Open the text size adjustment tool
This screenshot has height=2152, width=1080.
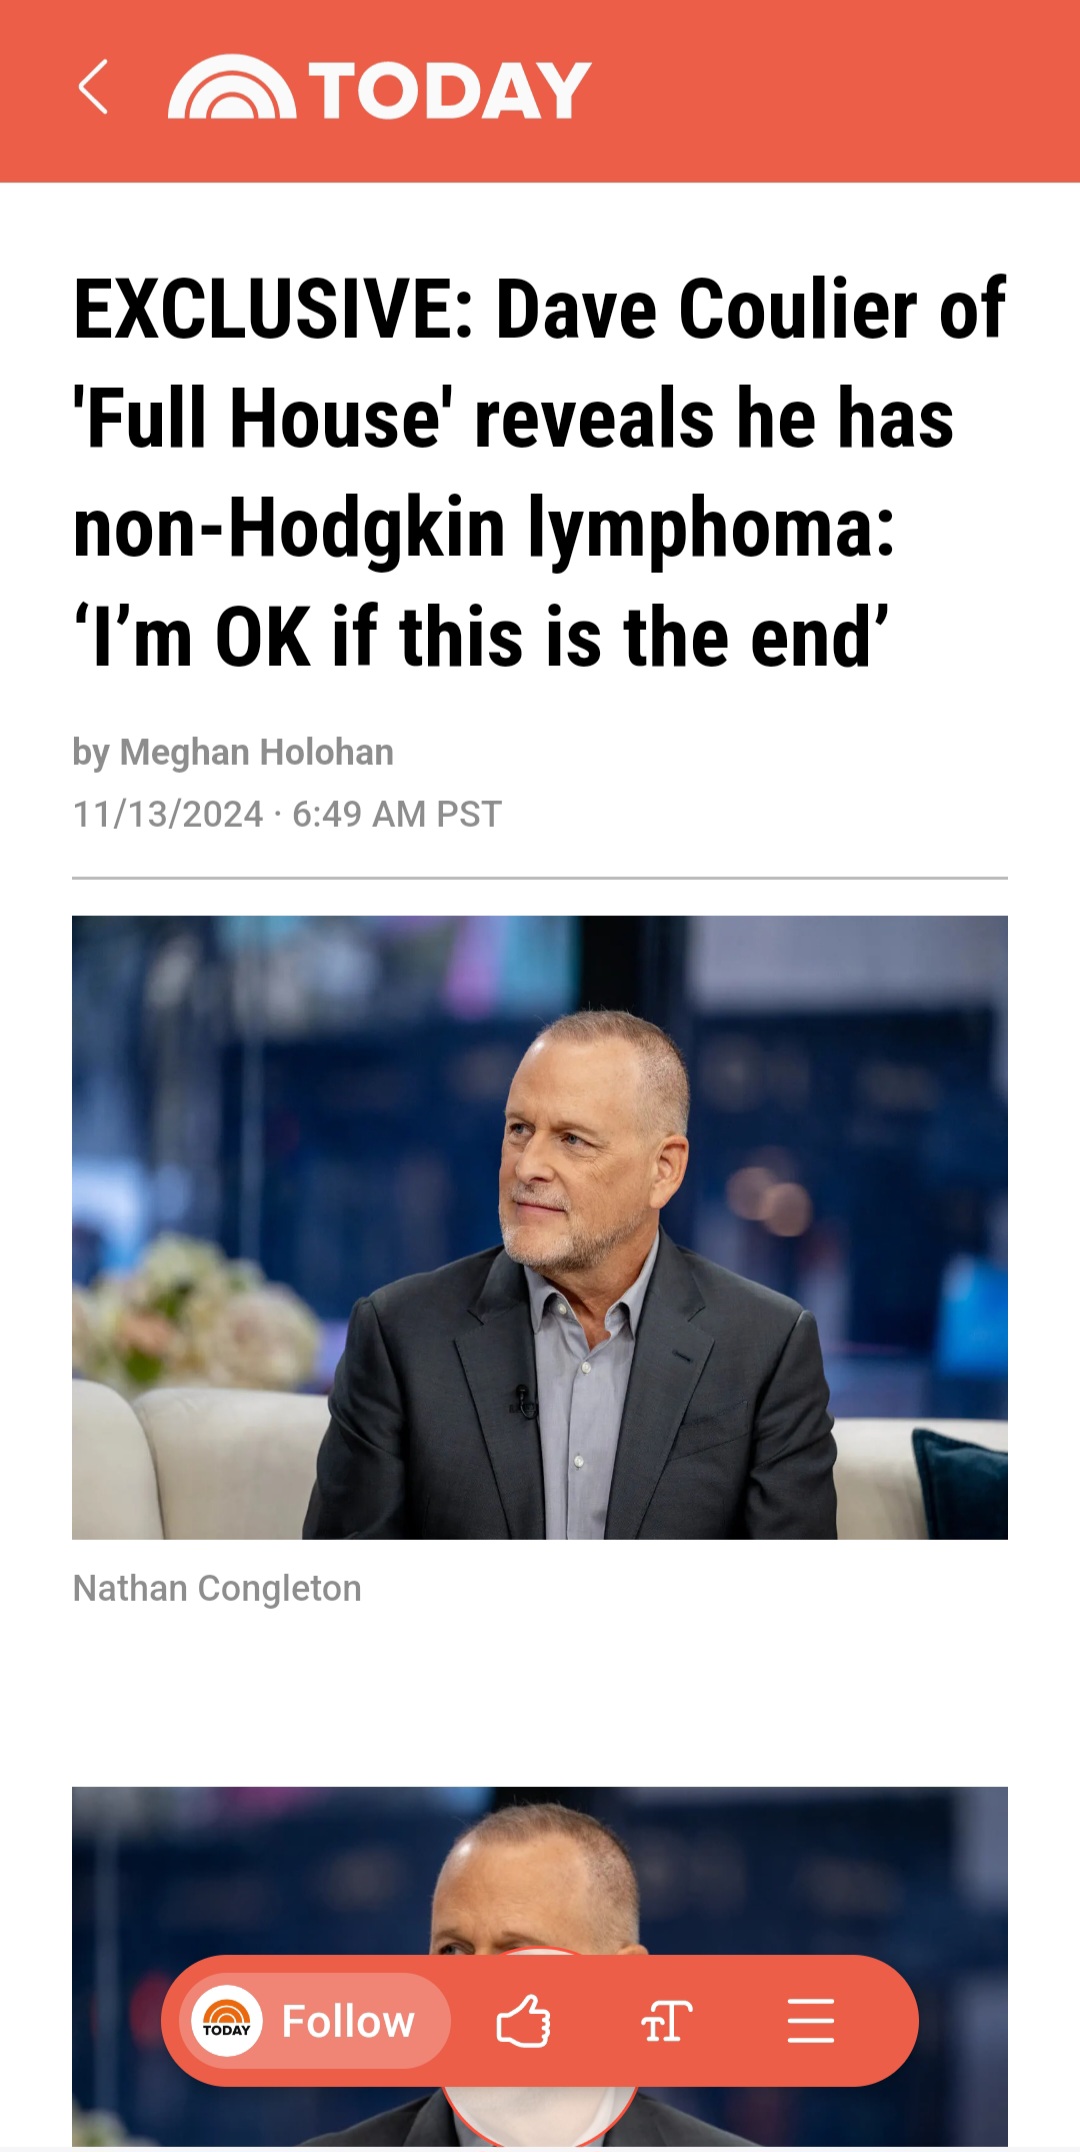click(x=666, y=2021)
